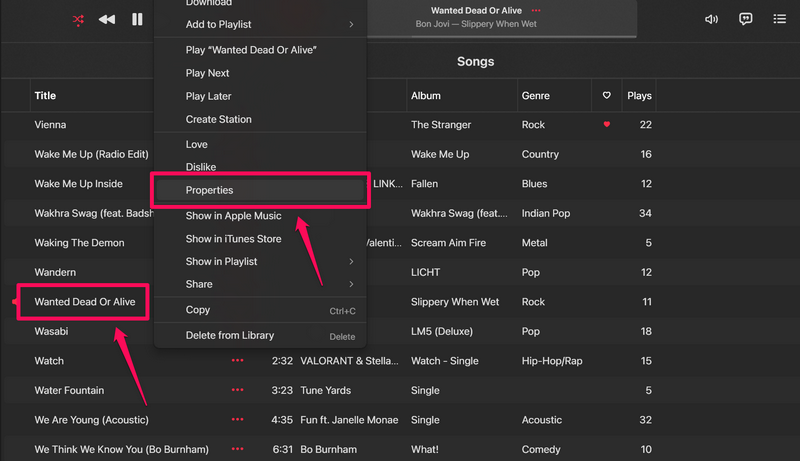Viewport: 800px width, 461px height.
Task: Pause the current song
Action: tap(137, 19)
